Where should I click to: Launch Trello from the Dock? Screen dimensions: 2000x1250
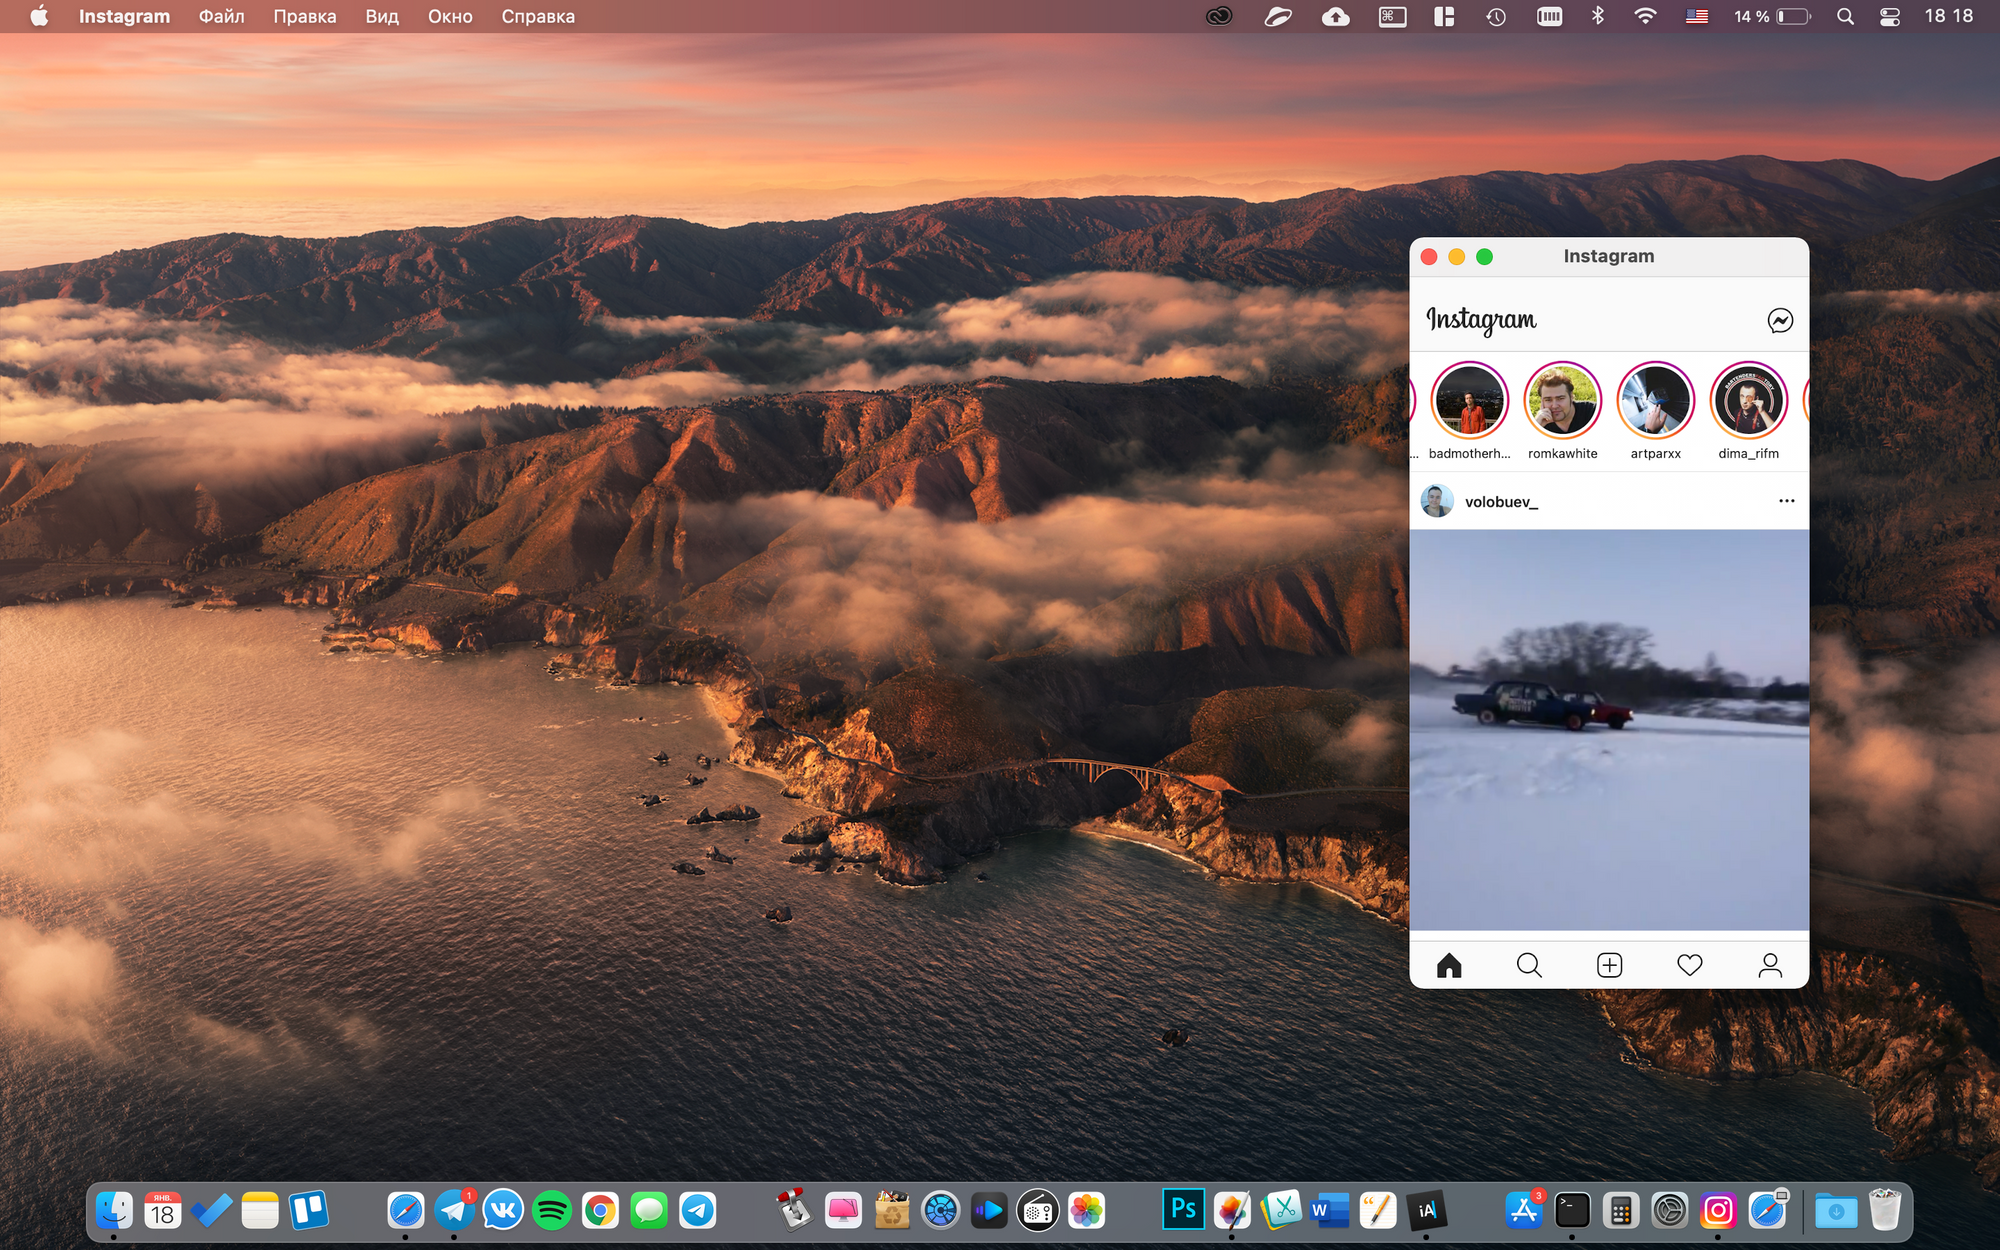click(309, 1211)
